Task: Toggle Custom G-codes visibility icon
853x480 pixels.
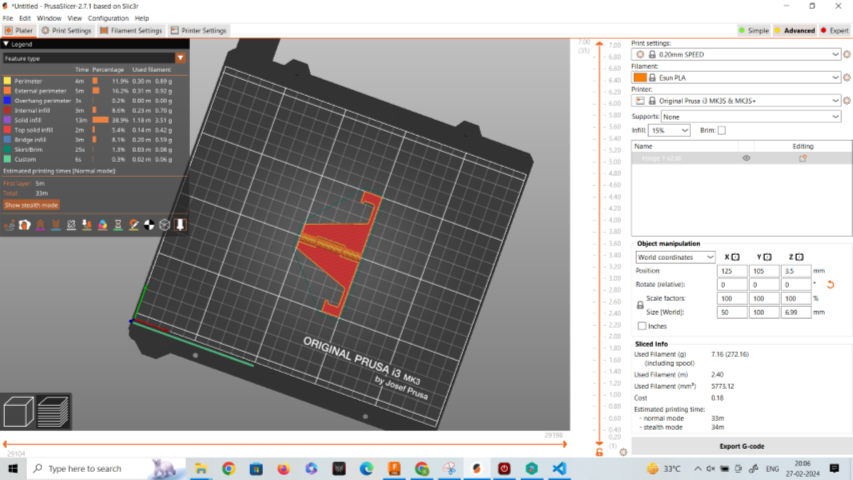Action: [133, 225]
